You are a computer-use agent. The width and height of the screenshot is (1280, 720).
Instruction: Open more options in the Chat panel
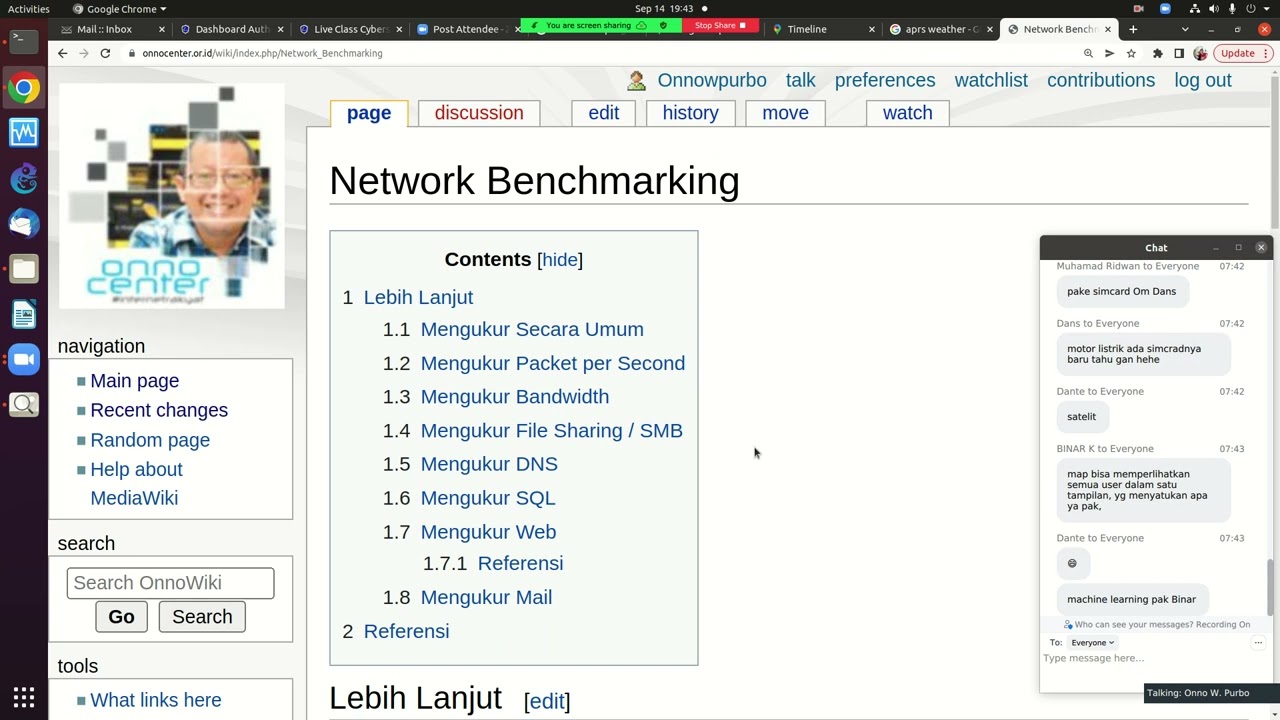point(1258,642)
